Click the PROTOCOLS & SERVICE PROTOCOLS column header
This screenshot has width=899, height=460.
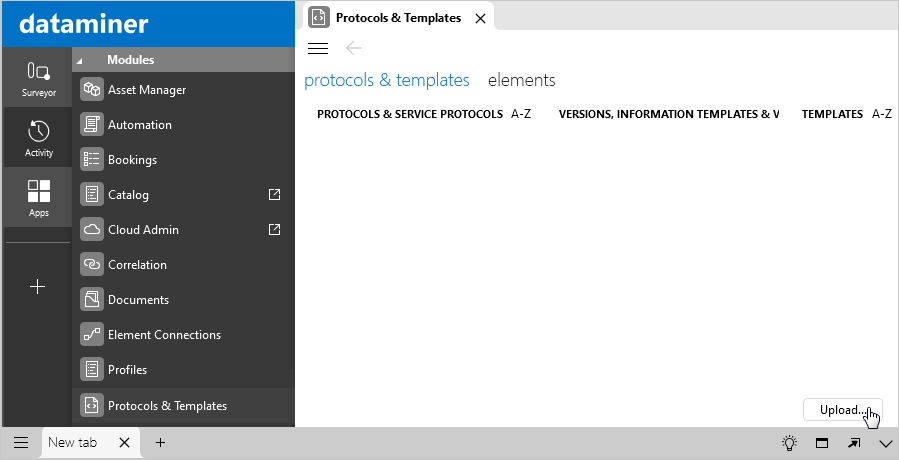[x=410, y=114]
